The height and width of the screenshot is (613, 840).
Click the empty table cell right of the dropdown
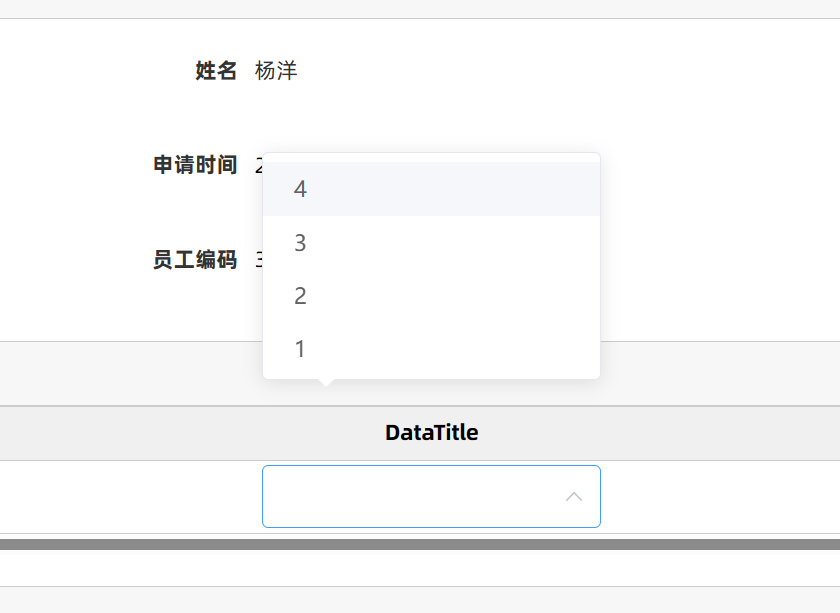[x=720, y=497]
